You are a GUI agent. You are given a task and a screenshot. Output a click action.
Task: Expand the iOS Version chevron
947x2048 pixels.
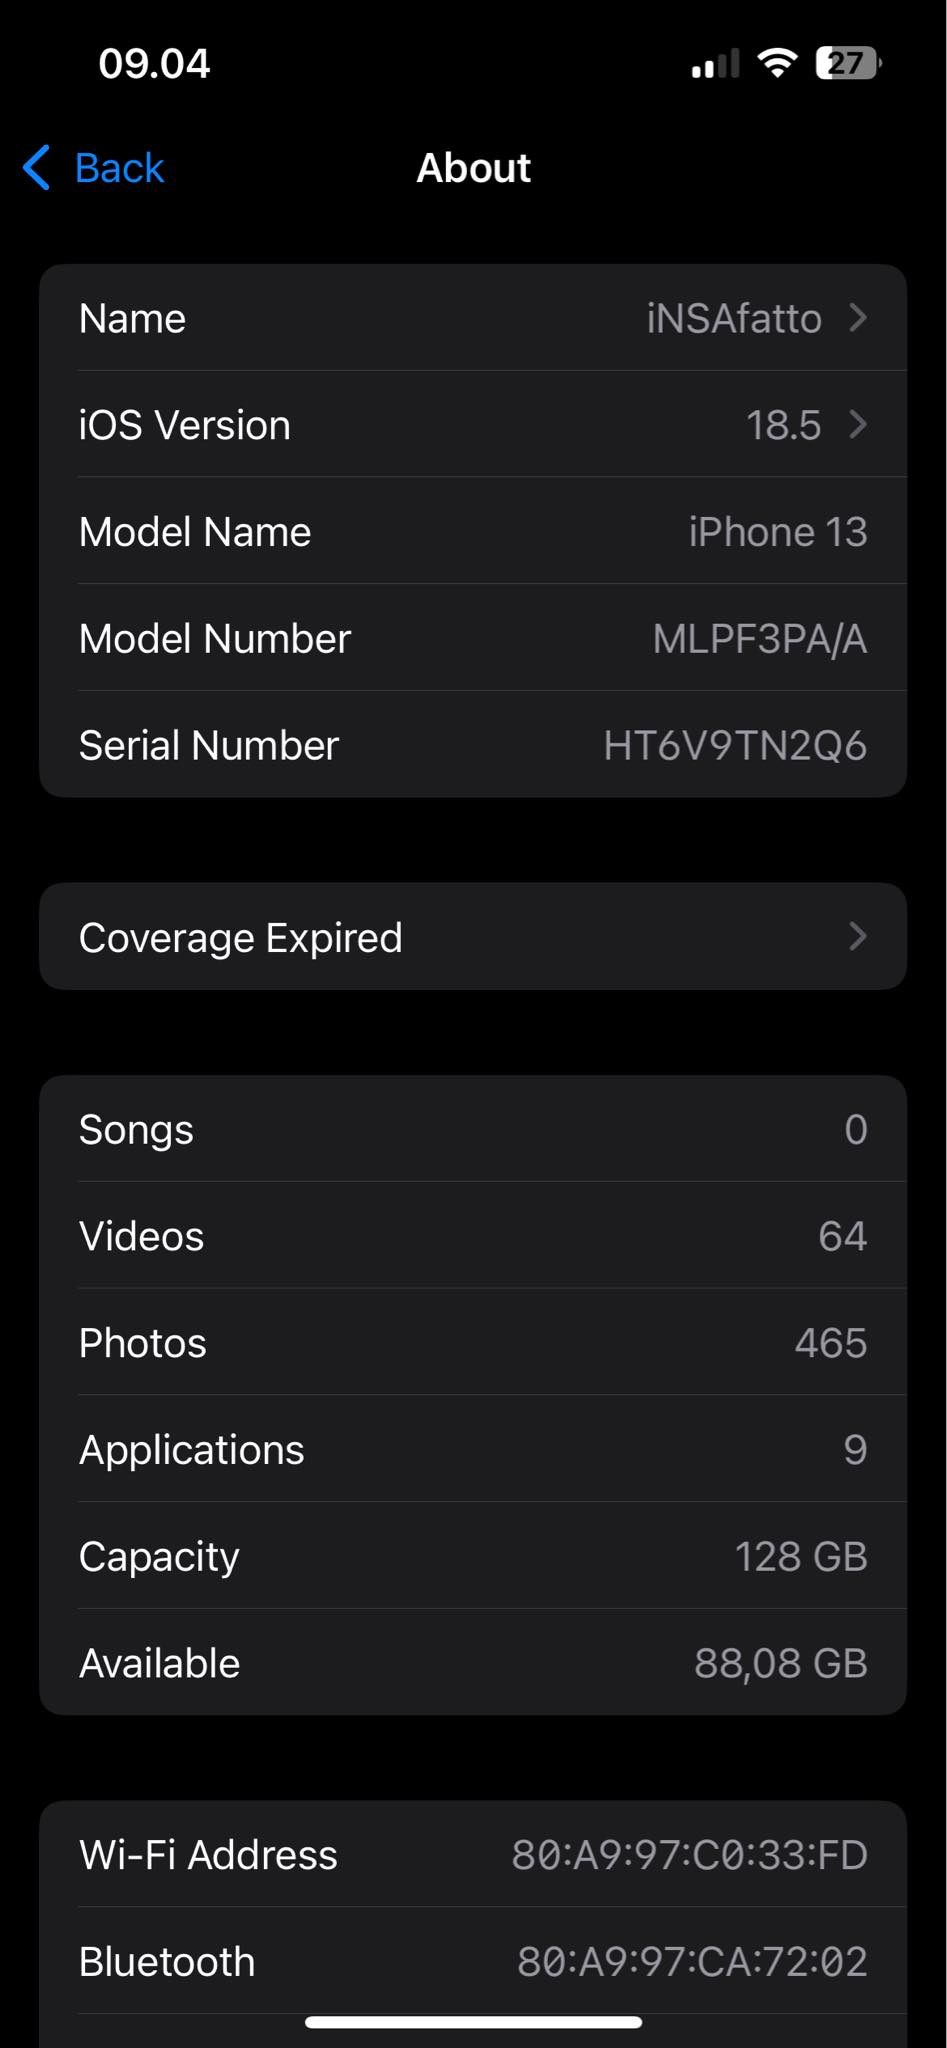click(857, 425)
